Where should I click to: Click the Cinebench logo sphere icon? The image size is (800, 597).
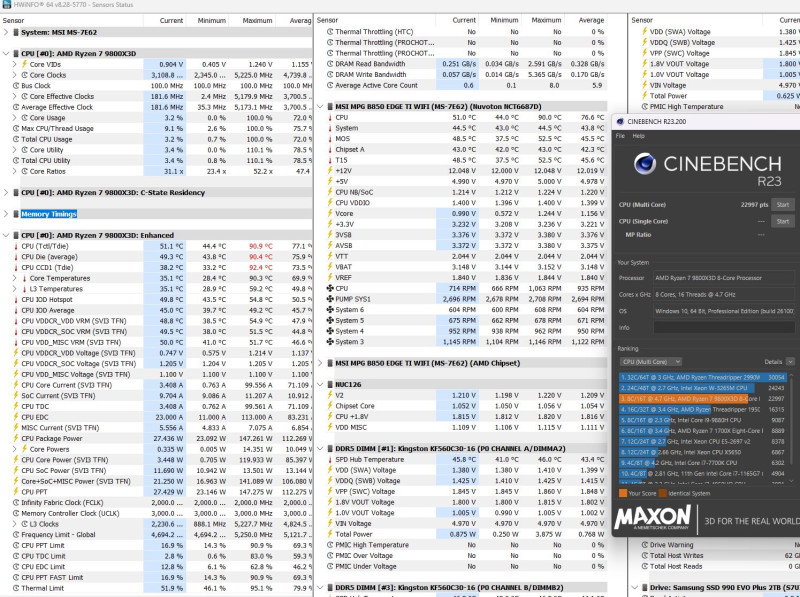pyautogui.click(x=645, y=164)
